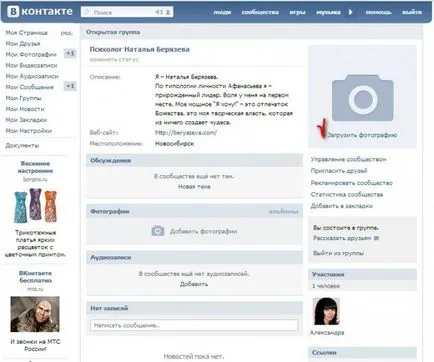Image resolution: width=434 pixels, height=362 pixels.
Task: Click the group title Психолог Наталья Берязева
Action: pos(139,49)
